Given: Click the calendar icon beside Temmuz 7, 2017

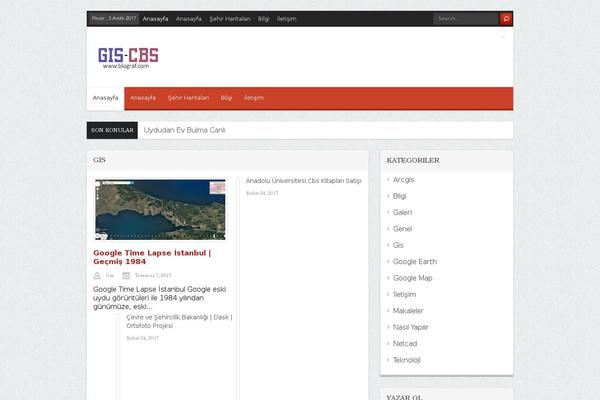Looking at the screenshot, I should click(126, 275).
